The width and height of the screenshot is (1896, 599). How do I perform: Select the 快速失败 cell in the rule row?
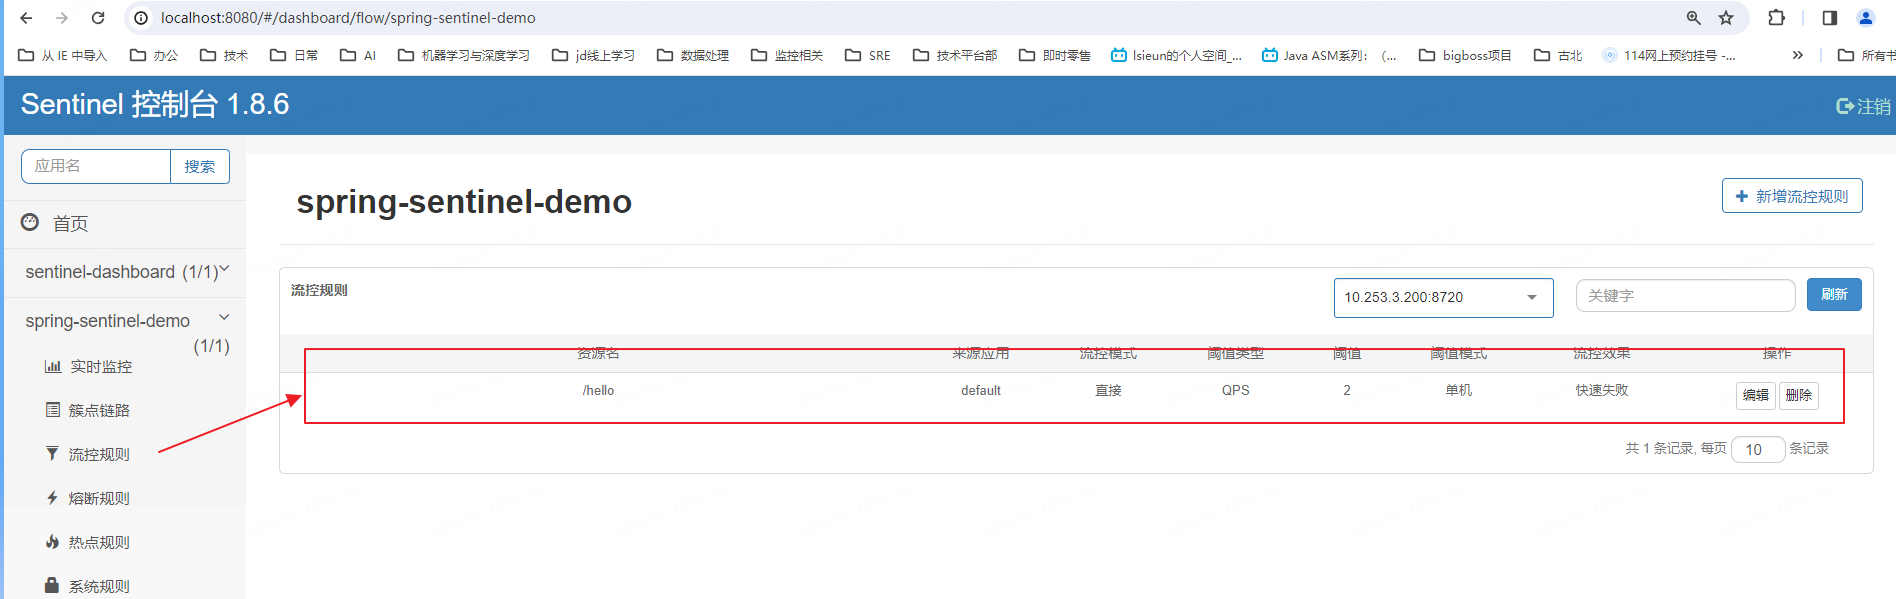click(x=1601, y=391)
